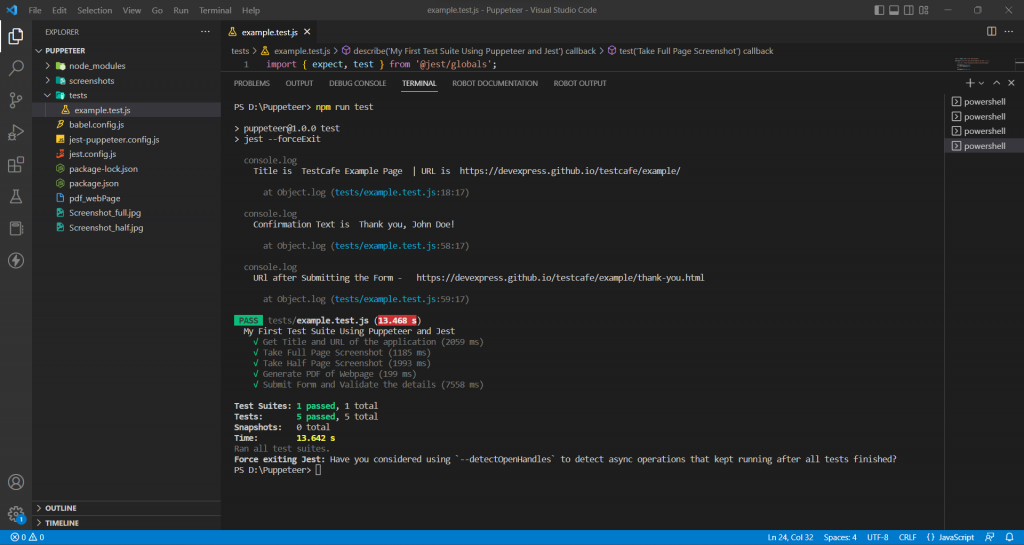
Task: Maximize the panel size with chevron up
Action: point(997,83)
